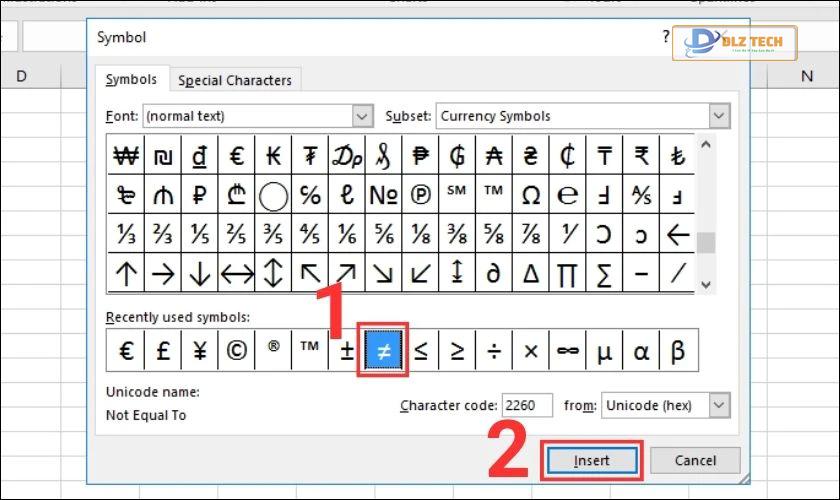Click the Character code input field

(527, 405)
